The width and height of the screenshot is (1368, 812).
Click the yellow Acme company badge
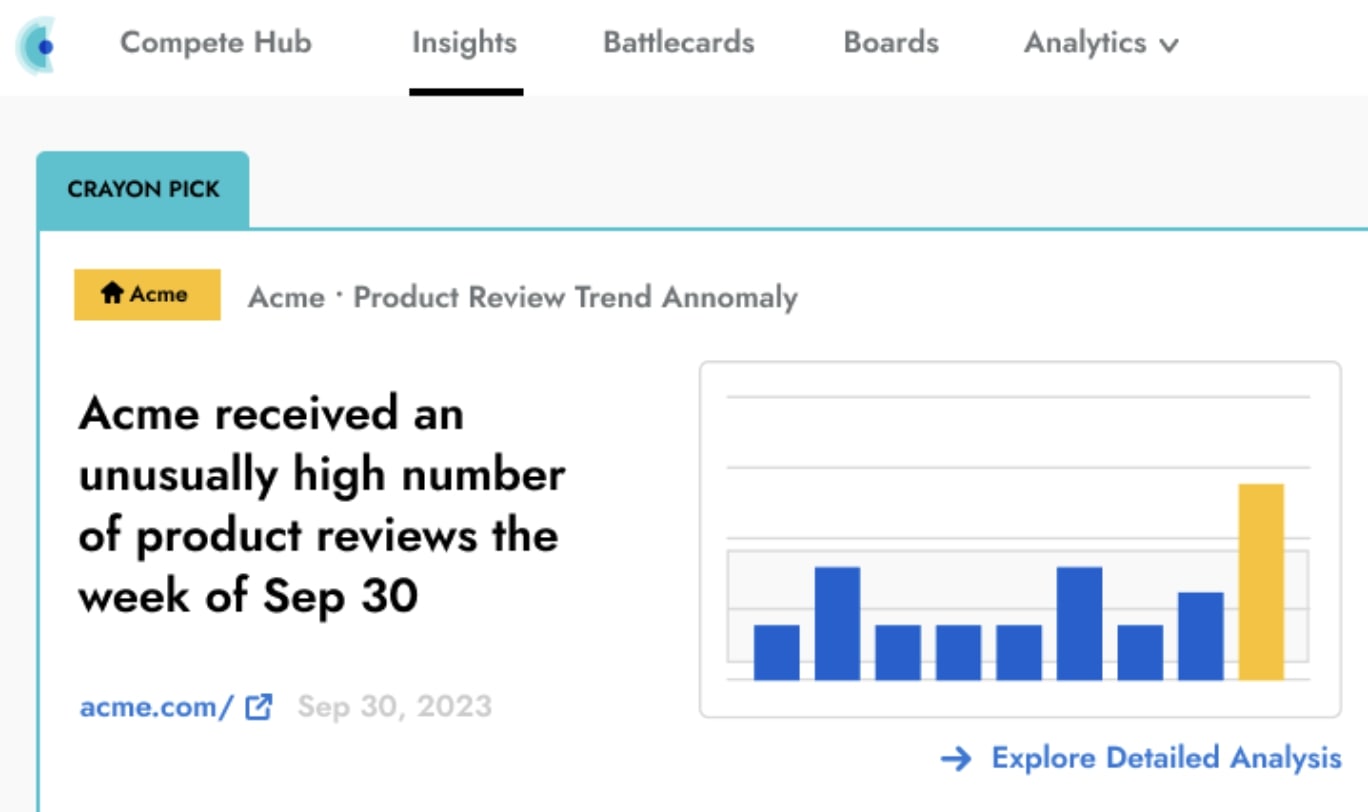tap(146, 295)
